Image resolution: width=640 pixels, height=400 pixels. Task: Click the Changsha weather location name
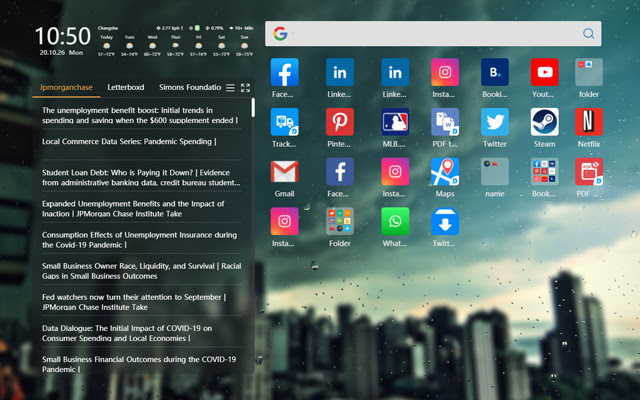coord(108,28)
